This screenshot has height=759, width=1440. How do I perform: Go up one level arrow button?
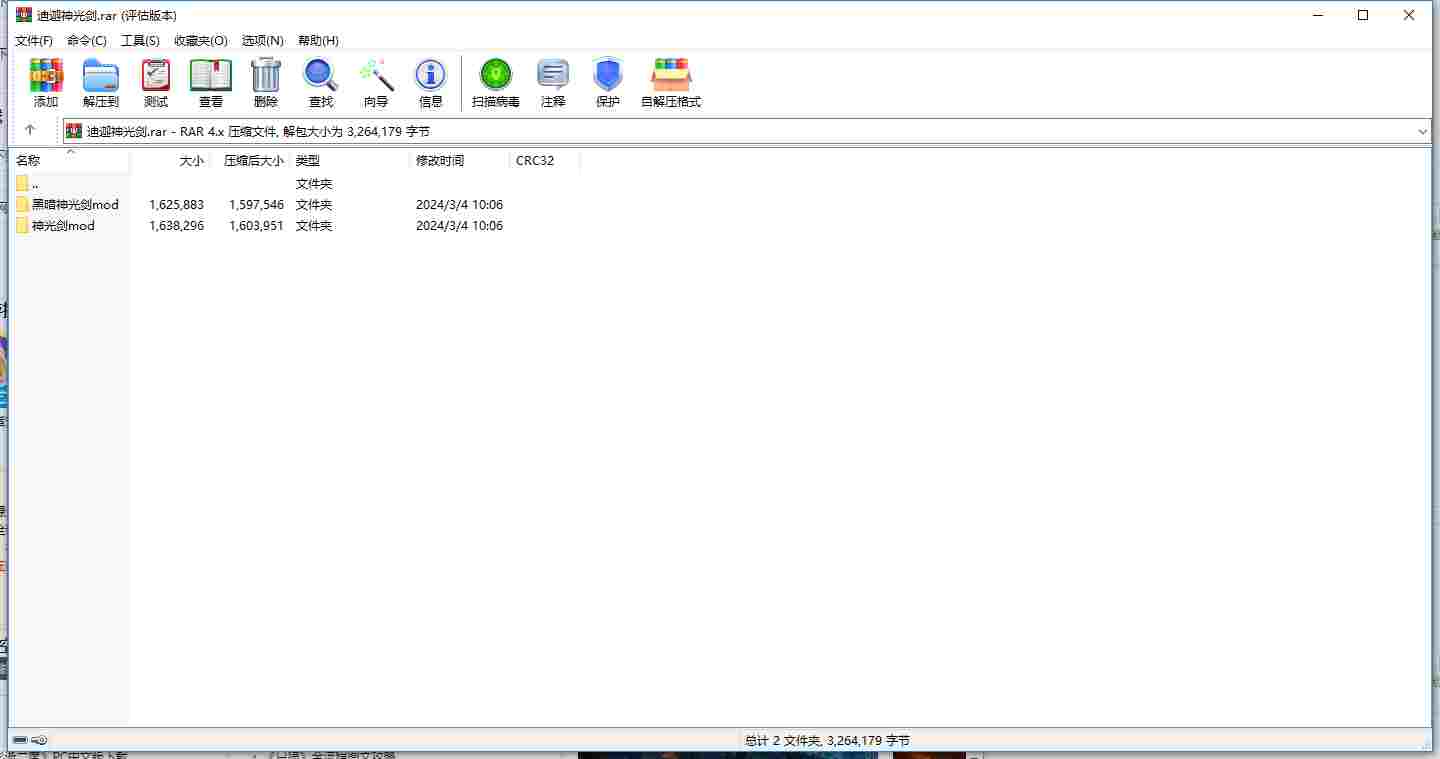pyautogui.click(x=30, y=131)
